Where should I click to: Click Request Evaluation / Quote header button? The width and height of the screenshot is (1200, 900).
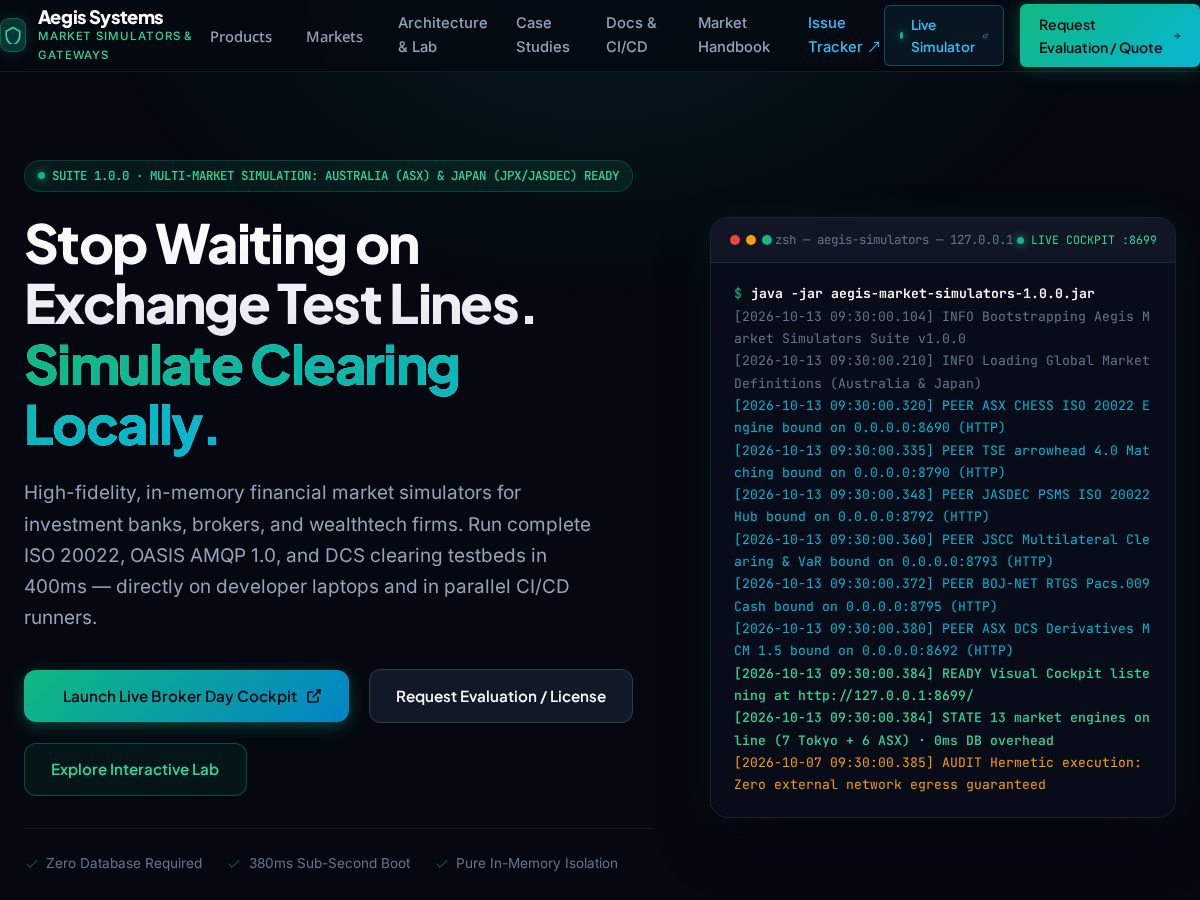(1110, 36)
